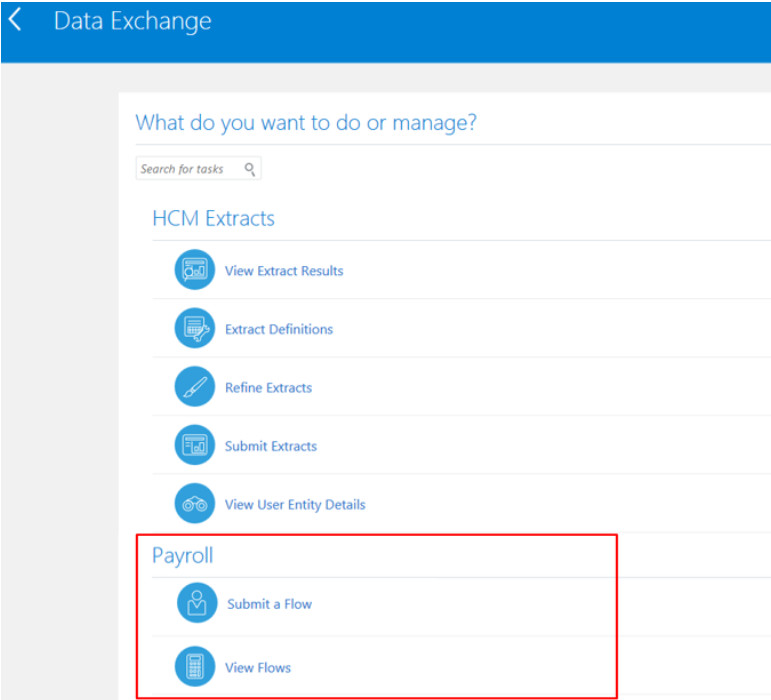Image resolution: width=771 pixels, height=700 pixels.
Task: Click the View Flows calculator icon
Action: 195,667
